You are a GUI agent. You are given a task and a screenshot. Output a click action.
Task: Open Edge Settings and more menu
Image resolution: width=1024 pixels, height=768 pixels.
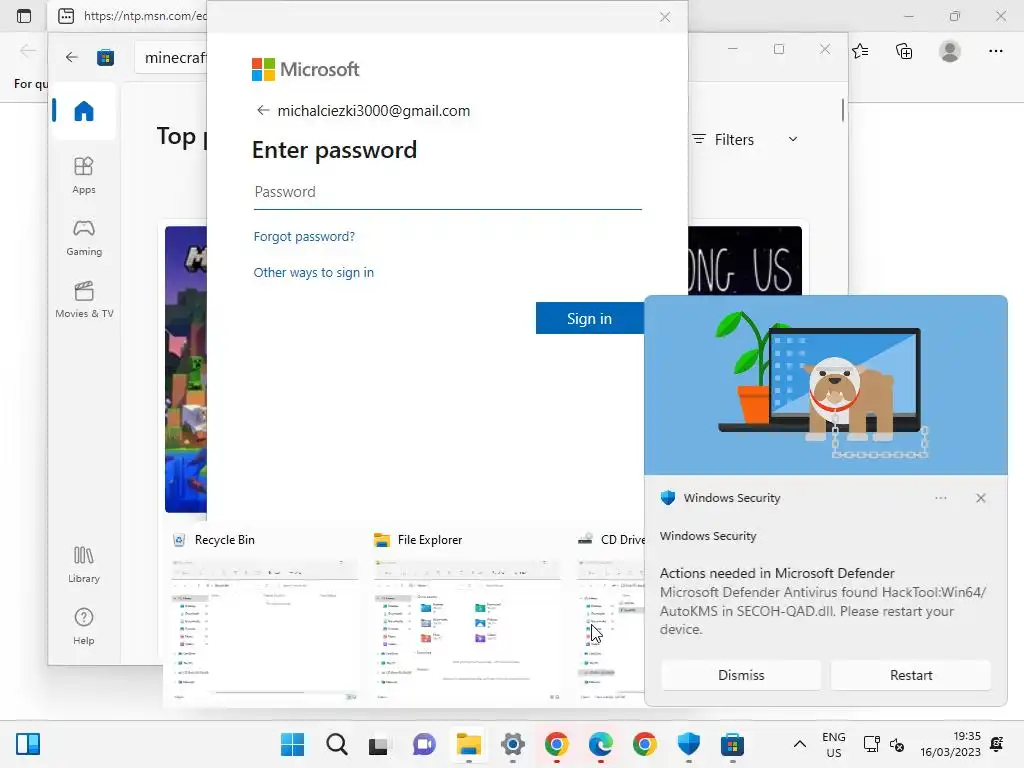[995, 51]
